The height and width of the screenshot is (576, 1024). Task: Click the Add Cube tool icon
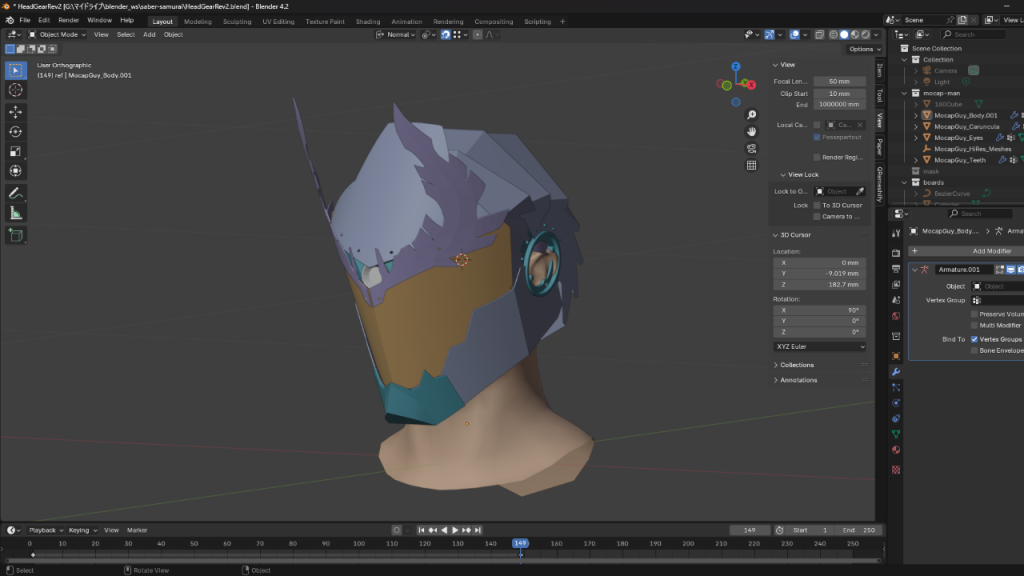click(16, 235)
